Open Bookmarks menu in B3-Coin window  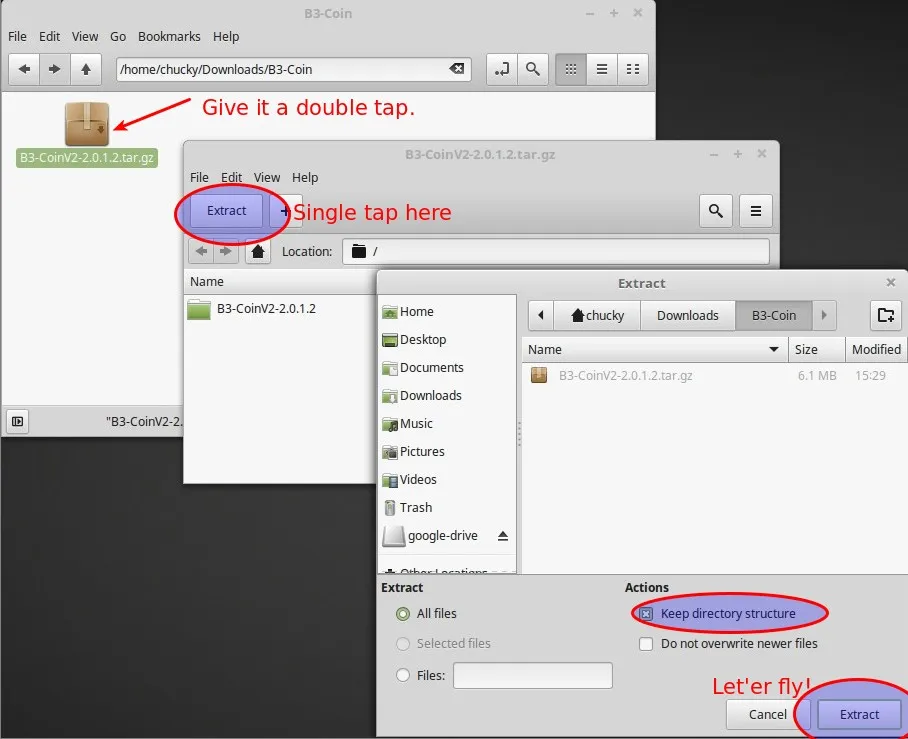[x=169, y=36]
